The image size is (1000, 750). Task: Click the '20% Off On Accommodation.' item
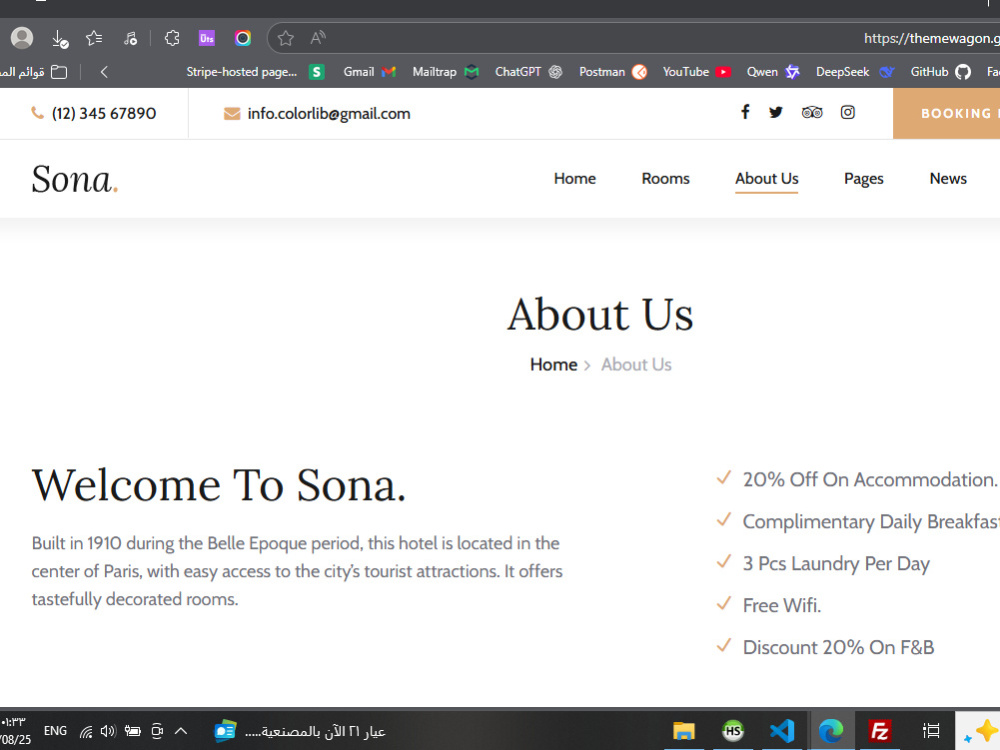point(869,480)
